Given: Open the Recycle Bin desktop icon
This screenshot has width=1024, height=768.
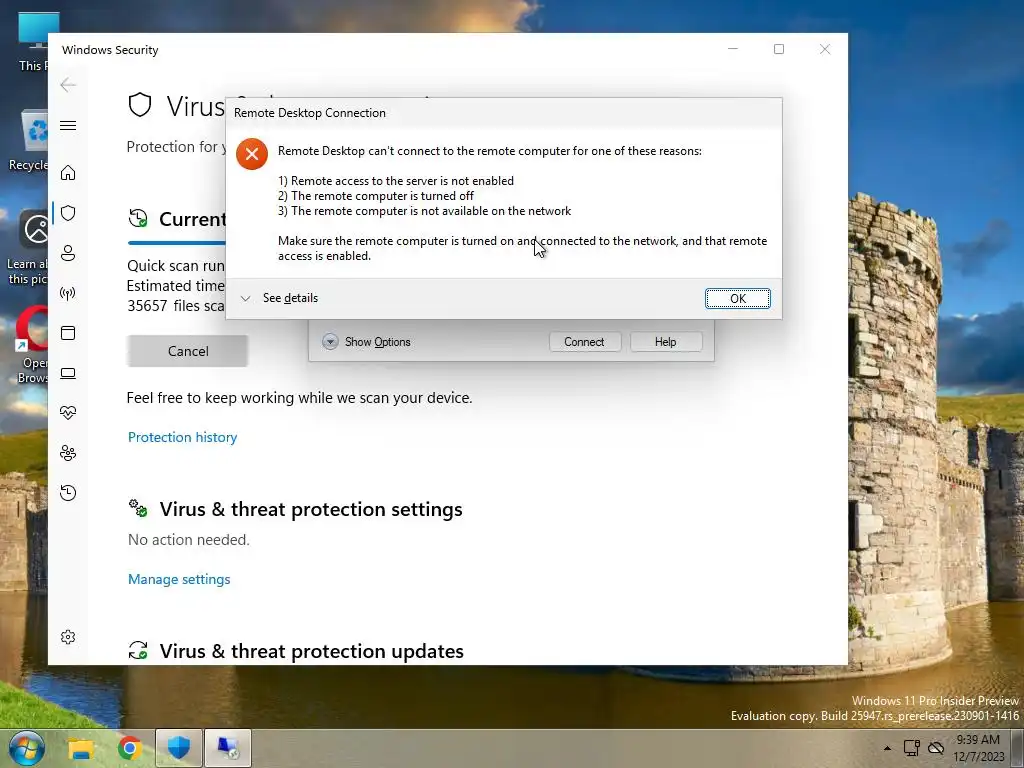Looking at the screenshot, I should [29, 140].
